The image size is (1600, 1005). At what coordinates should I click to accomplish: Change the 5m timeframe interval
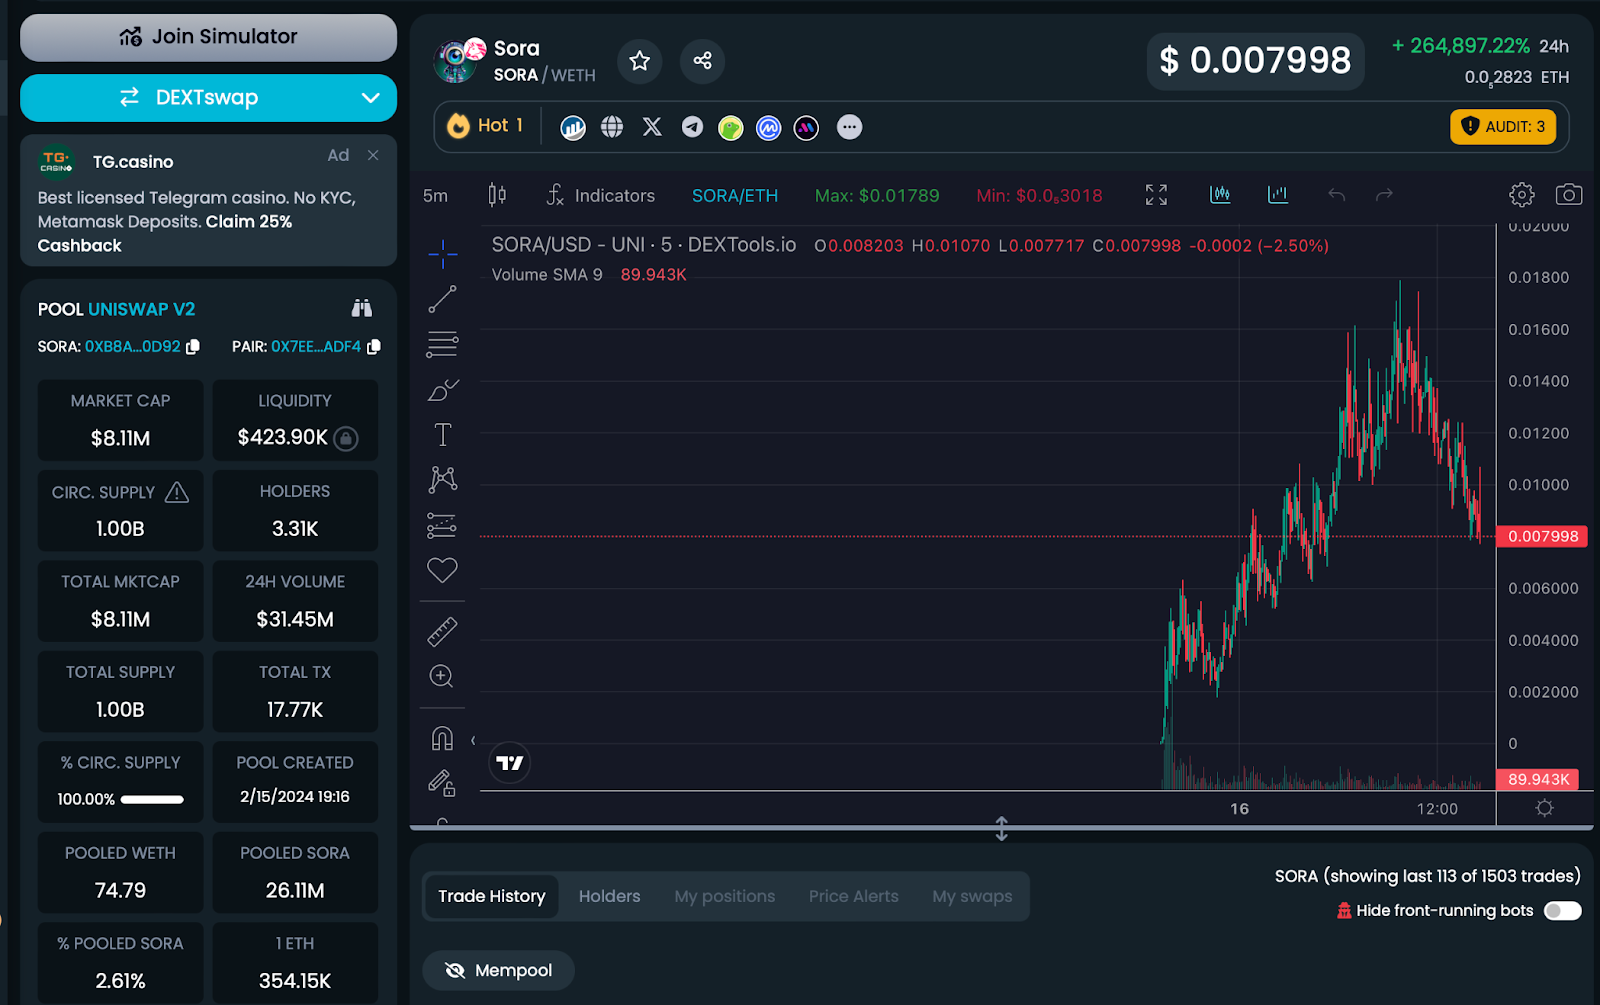point(435,196)
